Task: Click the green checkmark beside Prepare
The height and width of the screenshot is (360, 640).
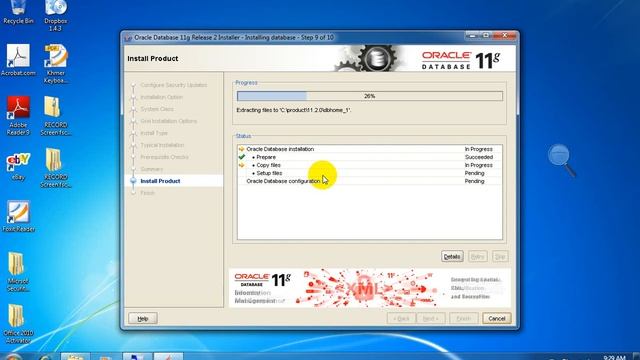Action: point(242,157)
